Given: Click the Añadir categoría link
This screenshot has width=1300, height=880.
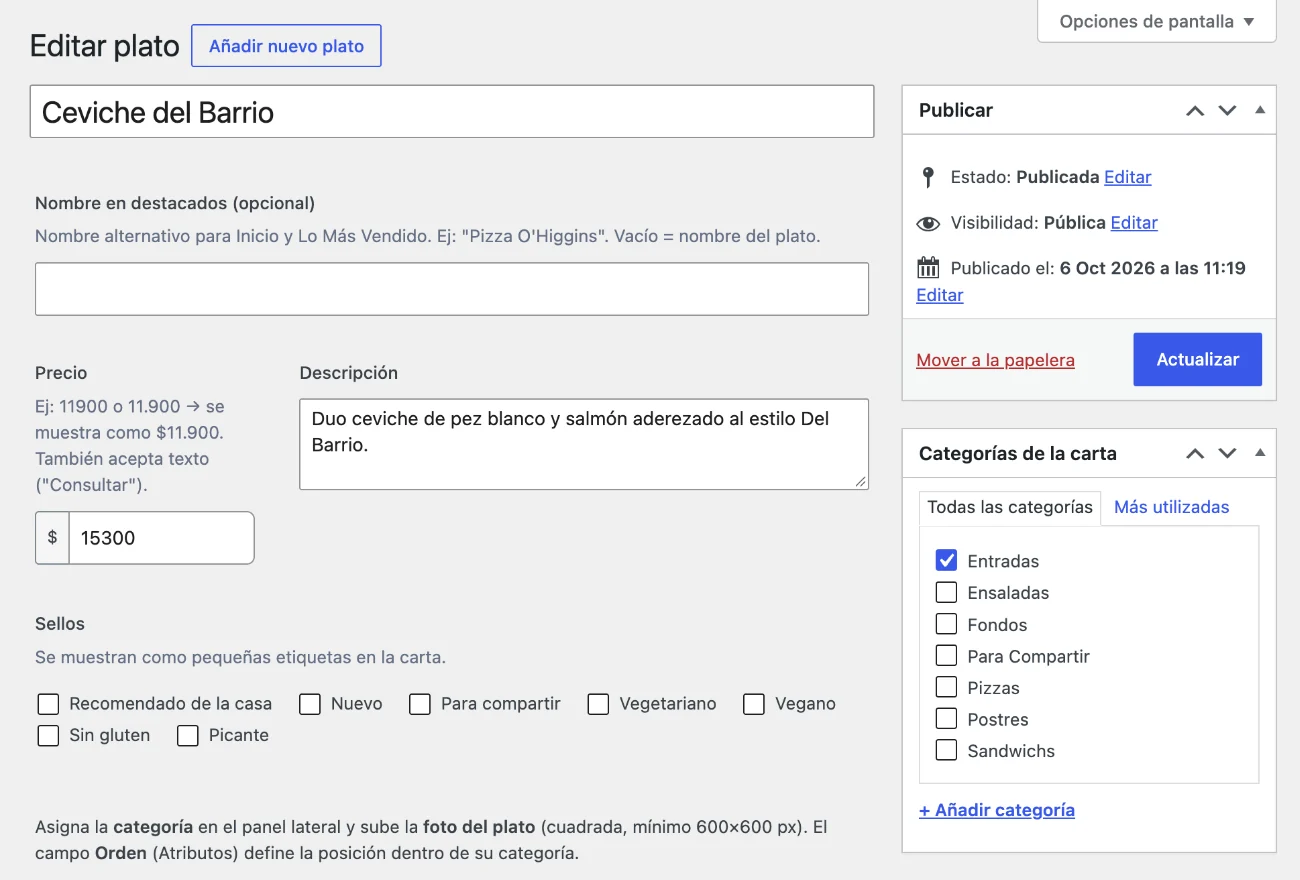Looking at the screenshot, I should 997,810.
